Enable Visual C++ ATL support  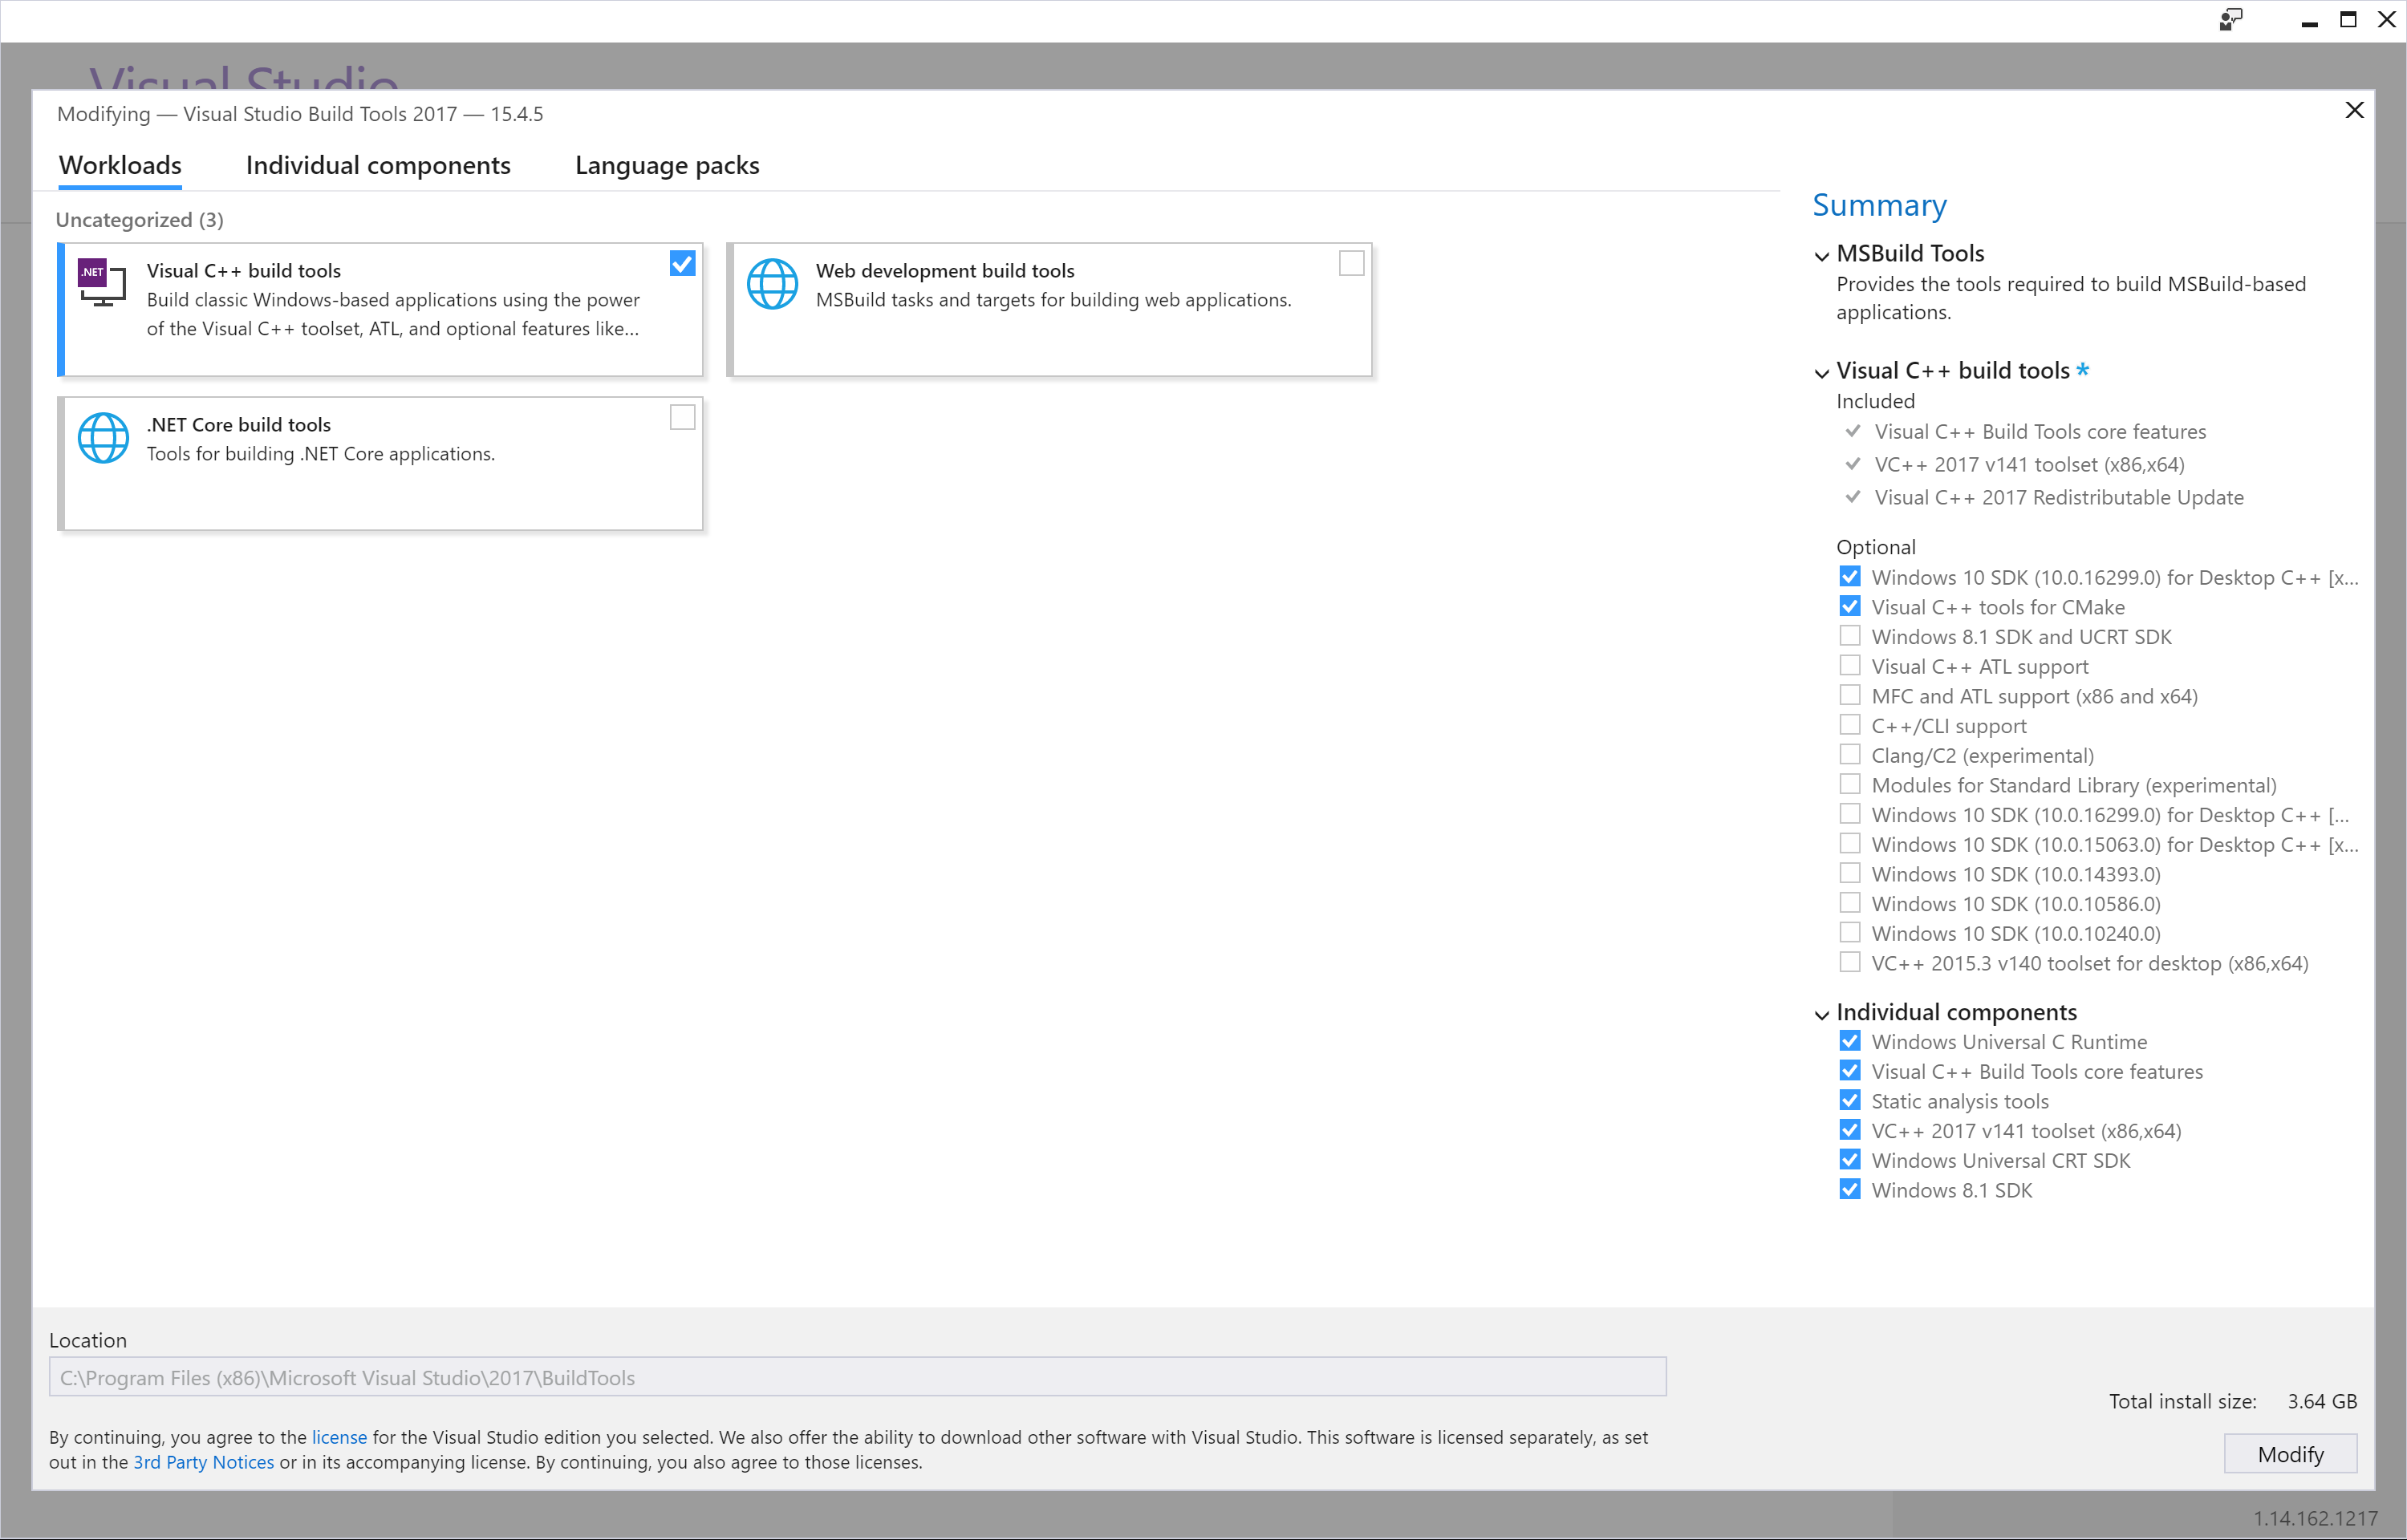1849,666
